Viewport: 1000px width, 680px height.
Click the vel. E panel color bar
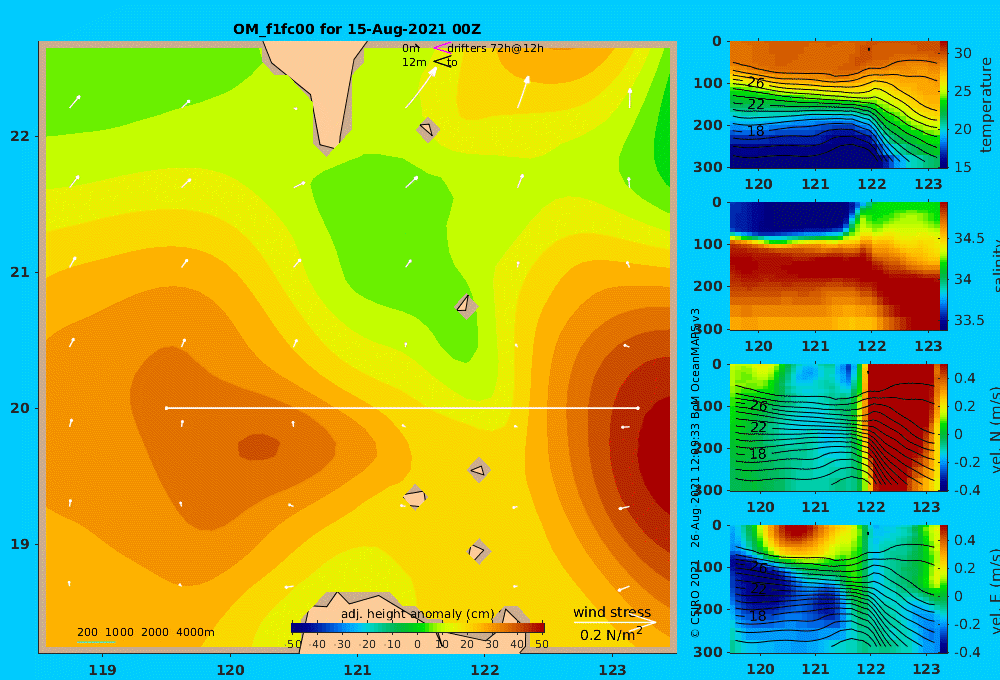[x=944, y=589]
